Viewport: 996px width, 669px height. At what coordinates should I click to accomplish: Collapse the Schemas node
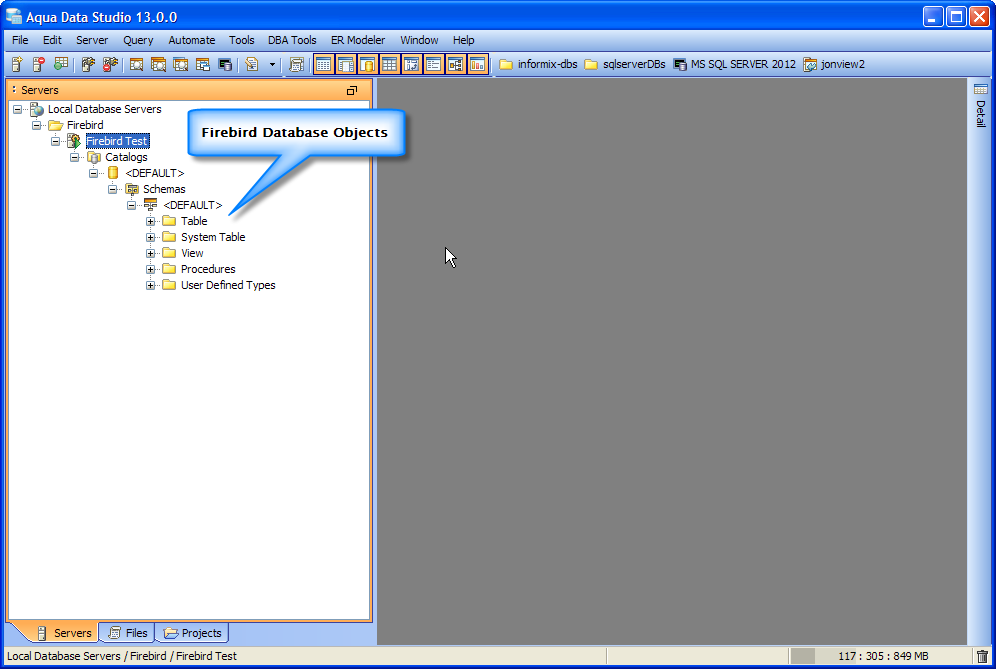click(x=112, y=189)
